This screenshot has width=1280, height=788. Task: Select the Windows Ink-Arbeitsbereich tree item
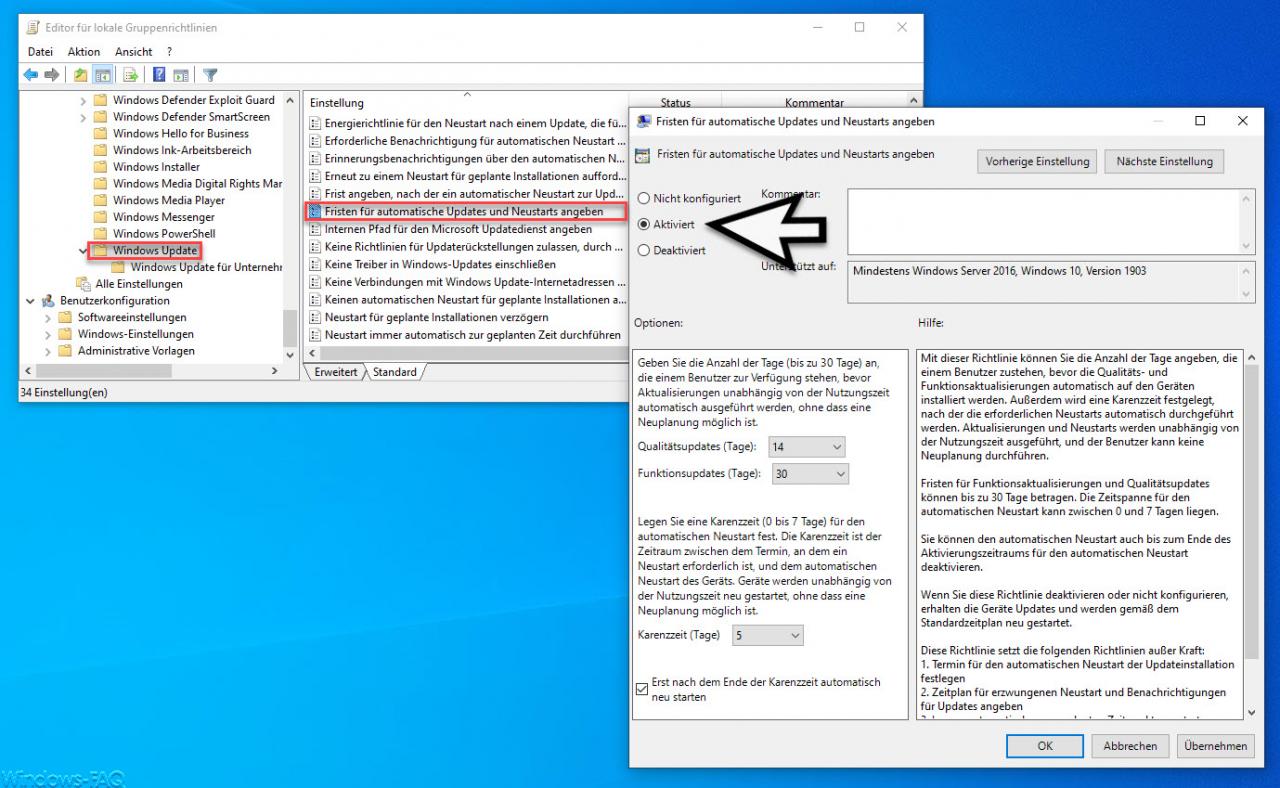[x=182, y=150]
